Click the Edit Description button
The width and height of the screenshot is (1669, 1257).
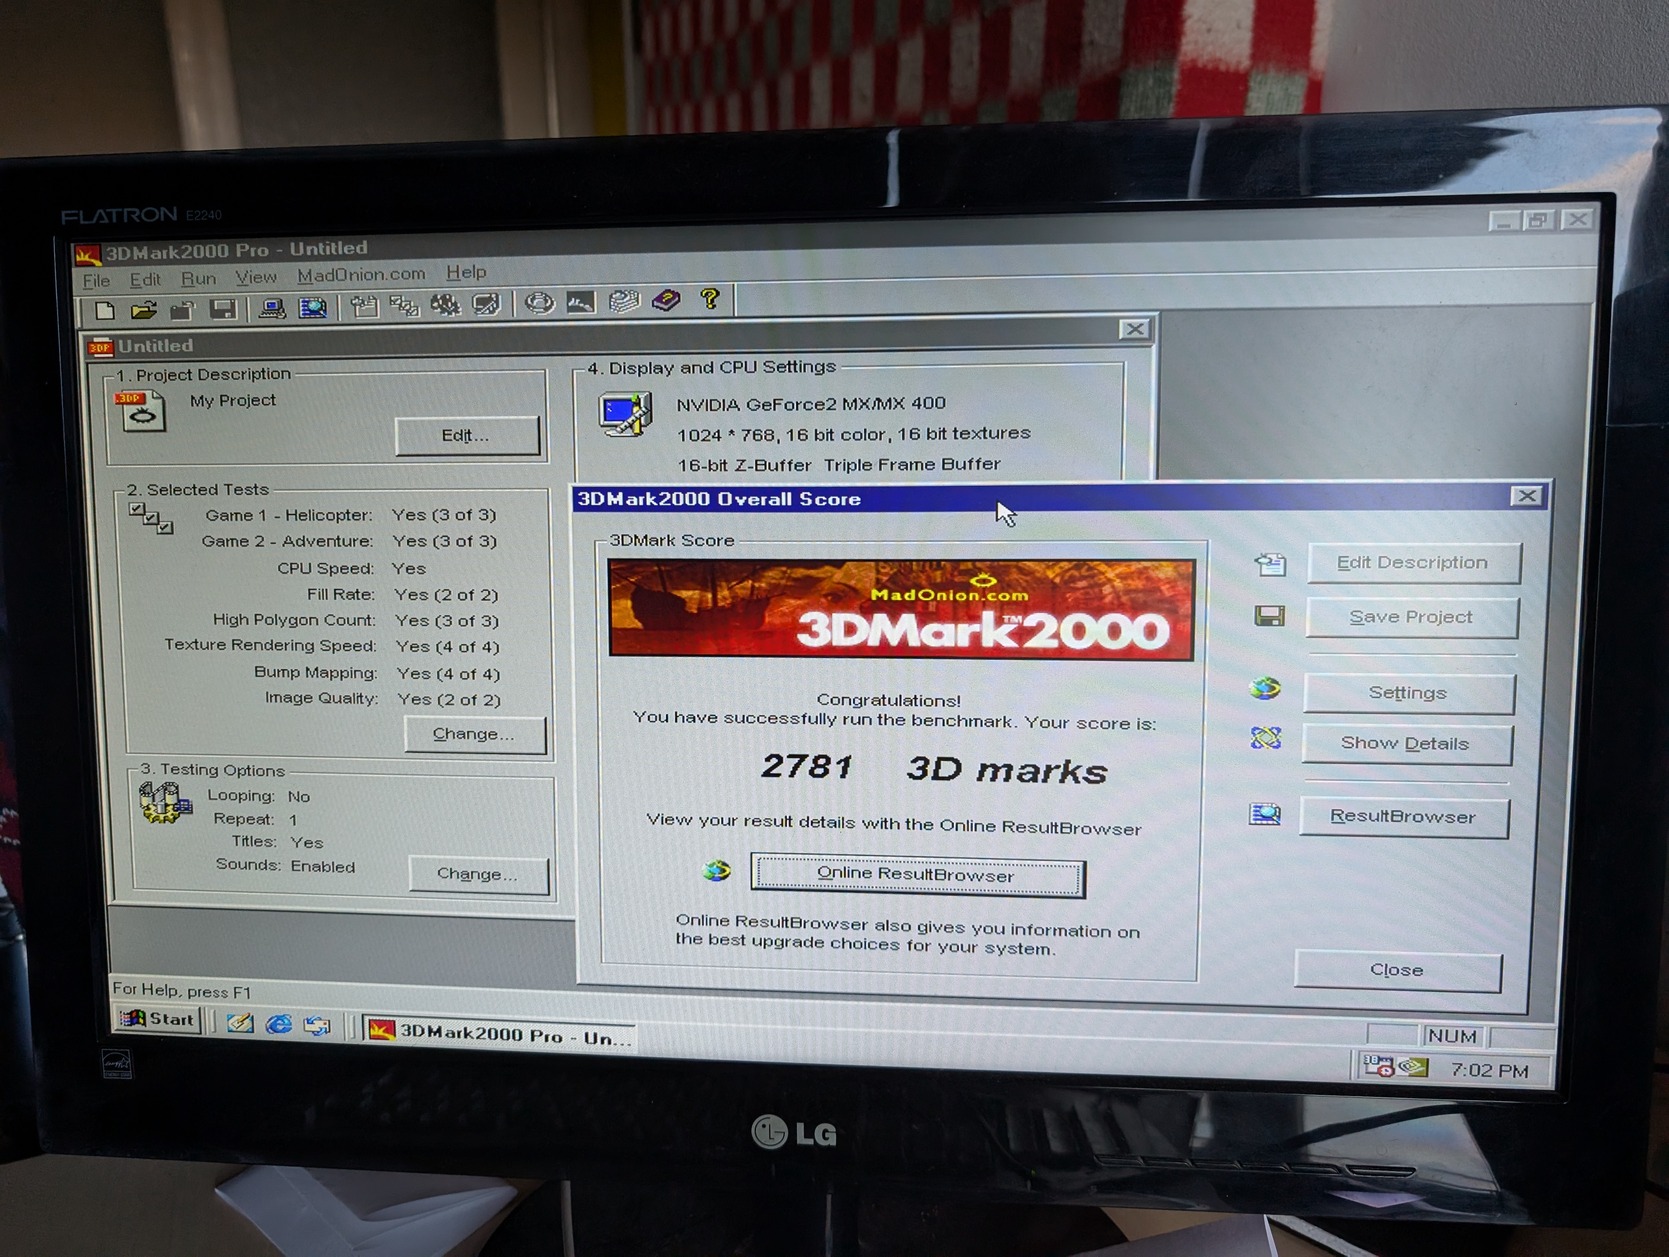click(x=1413, y=563)
